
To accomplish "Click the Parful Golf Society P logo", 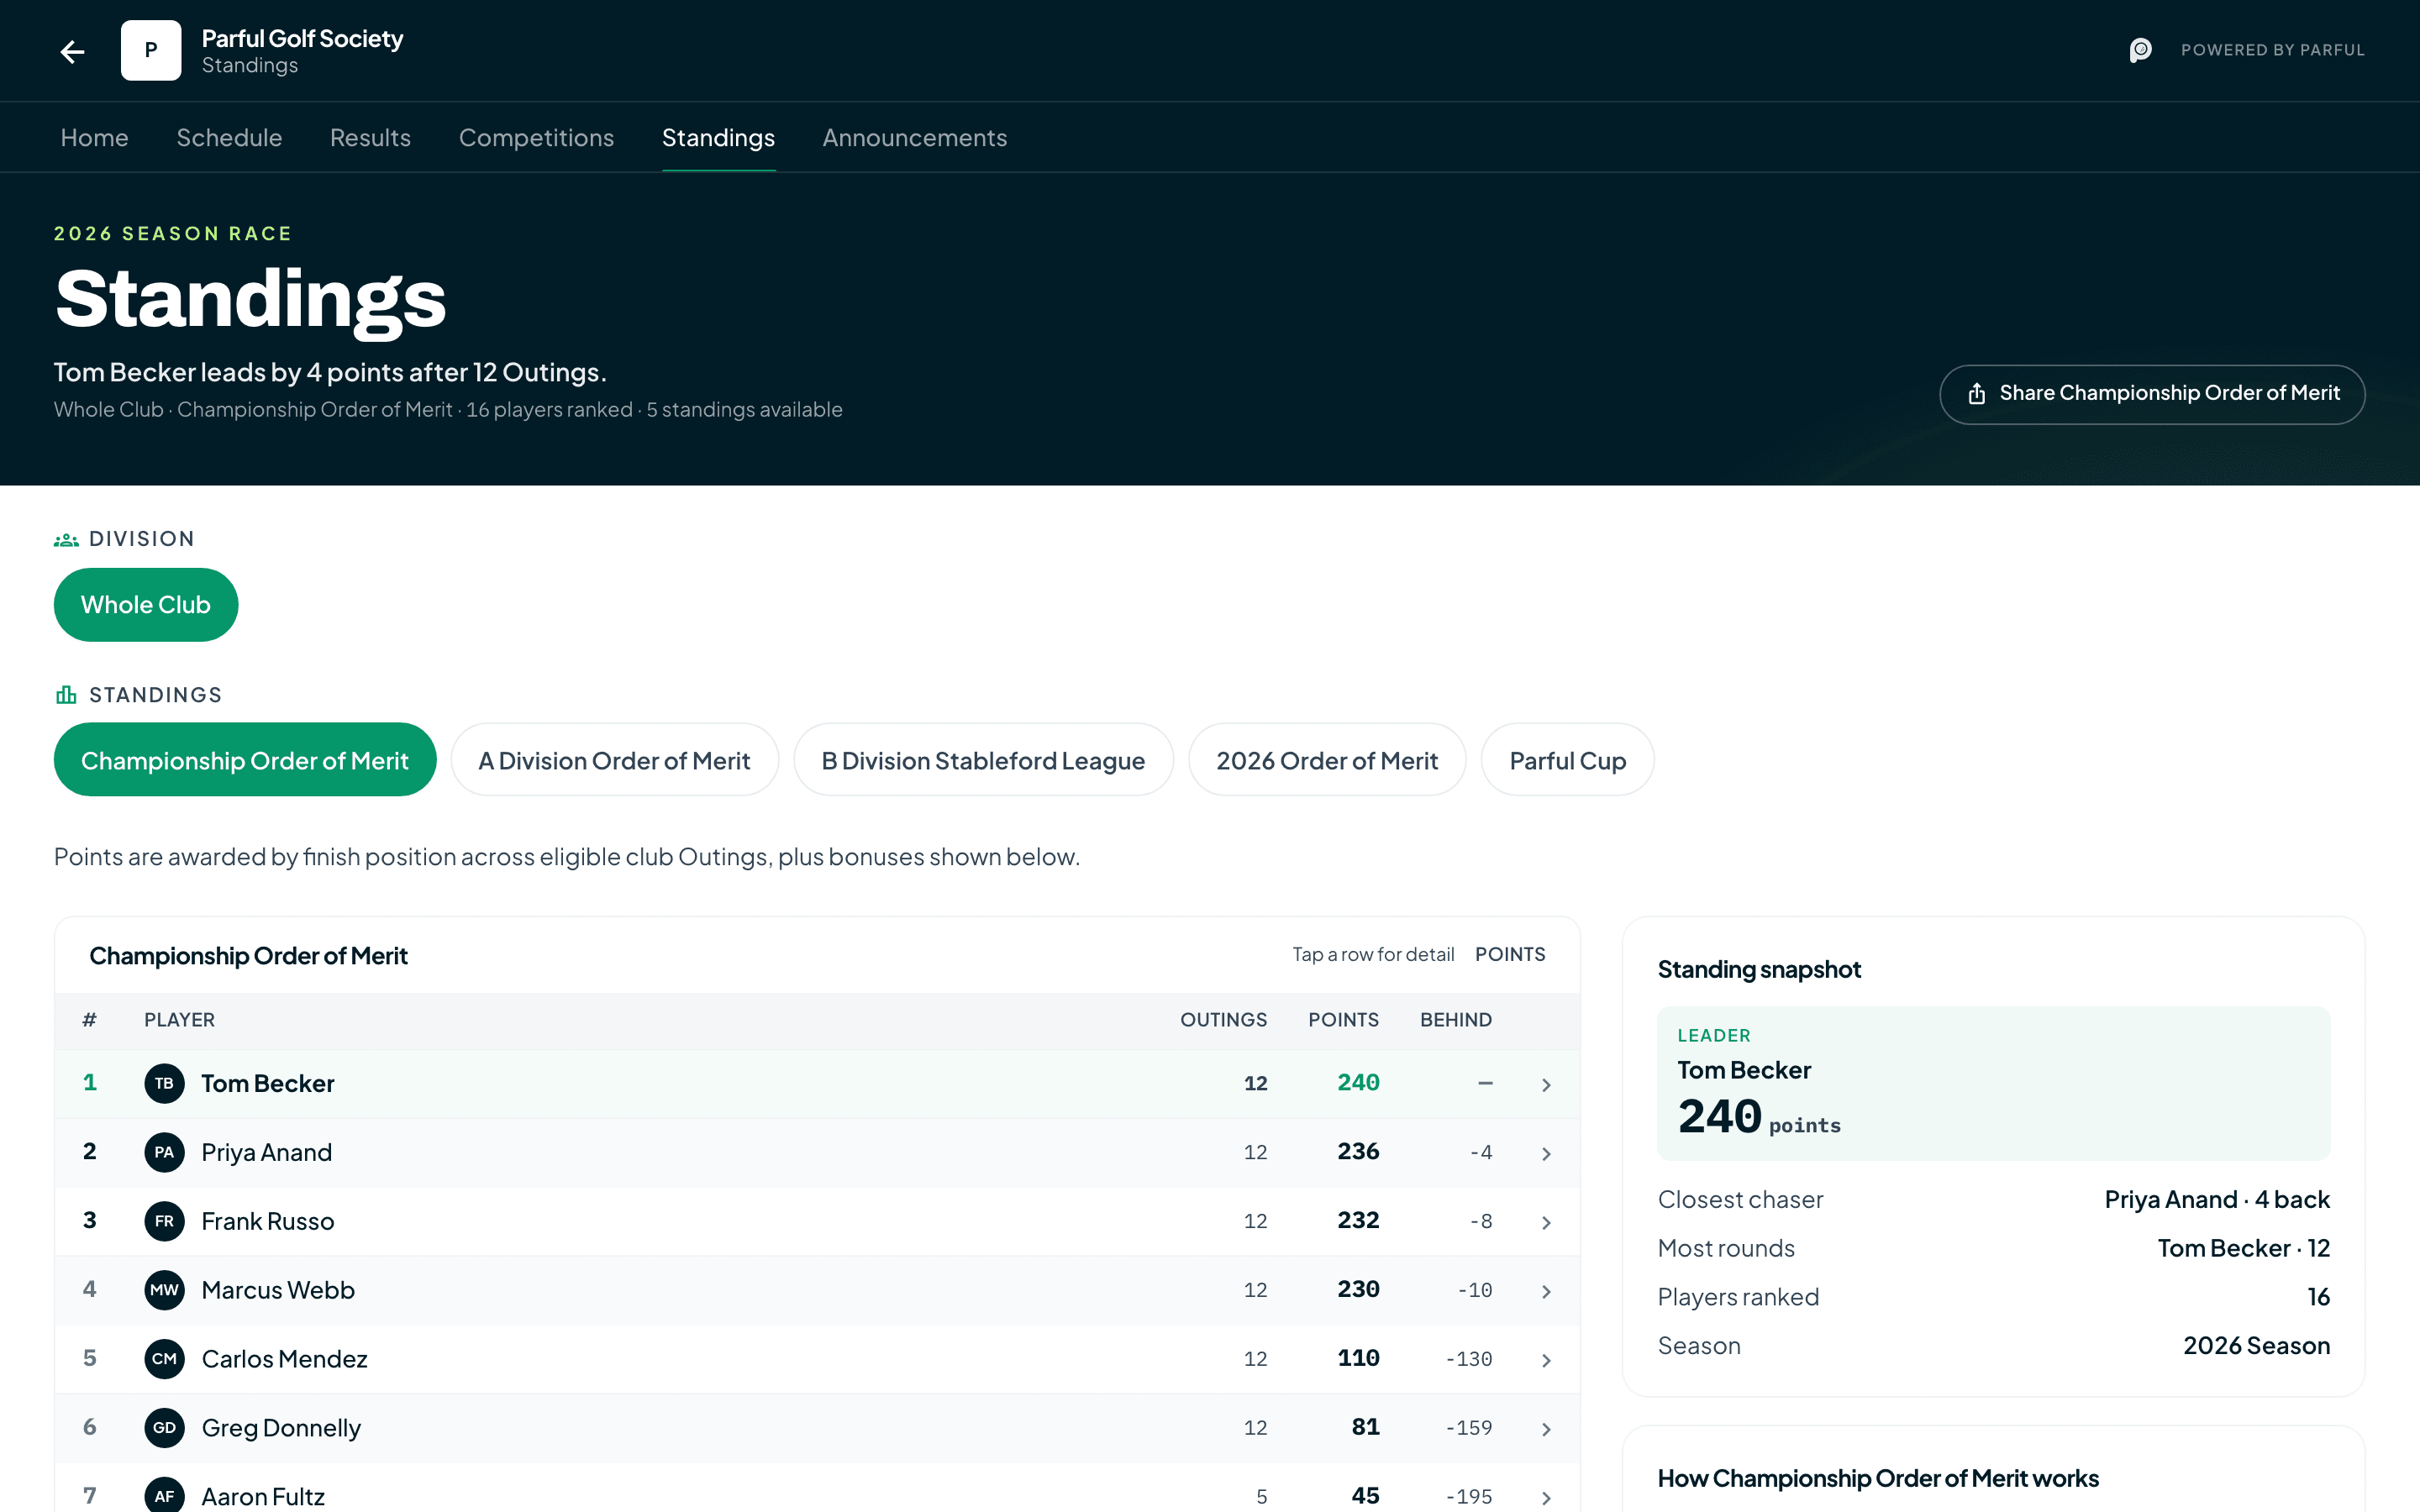I will pos(151,50).
